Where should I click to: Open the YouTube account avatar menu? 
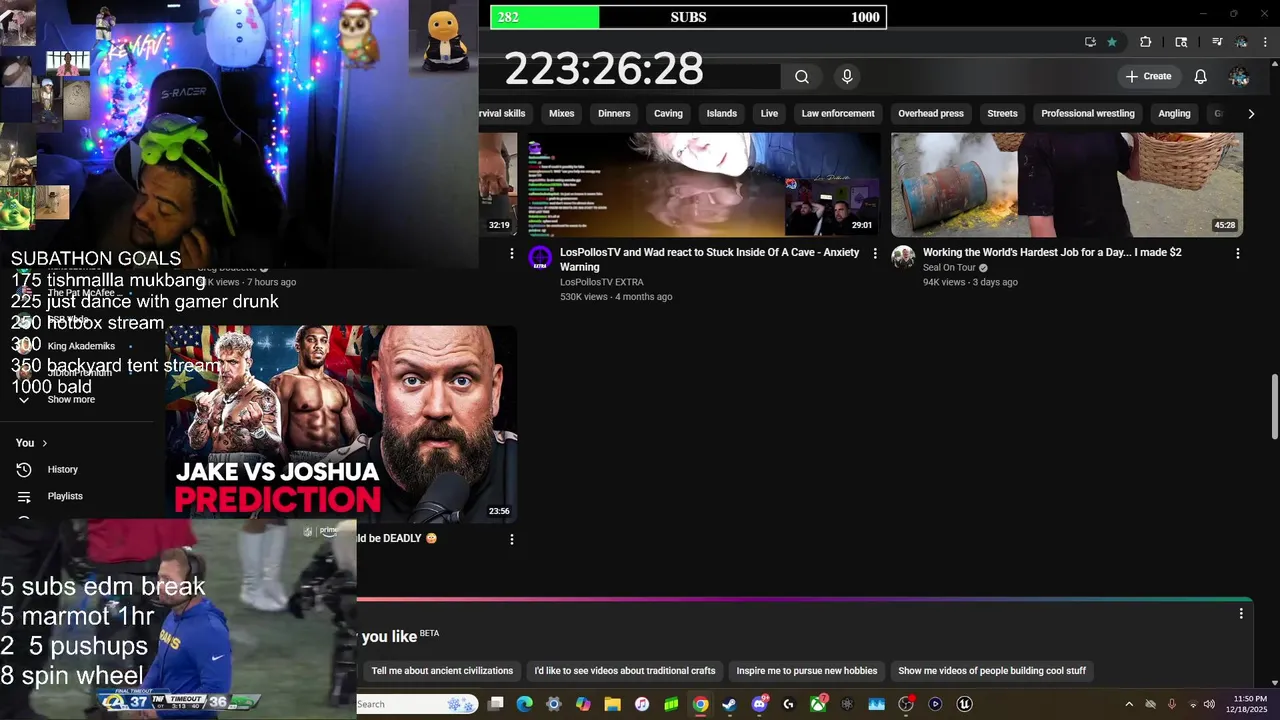pyautogui.click(x=1239, y=76)
